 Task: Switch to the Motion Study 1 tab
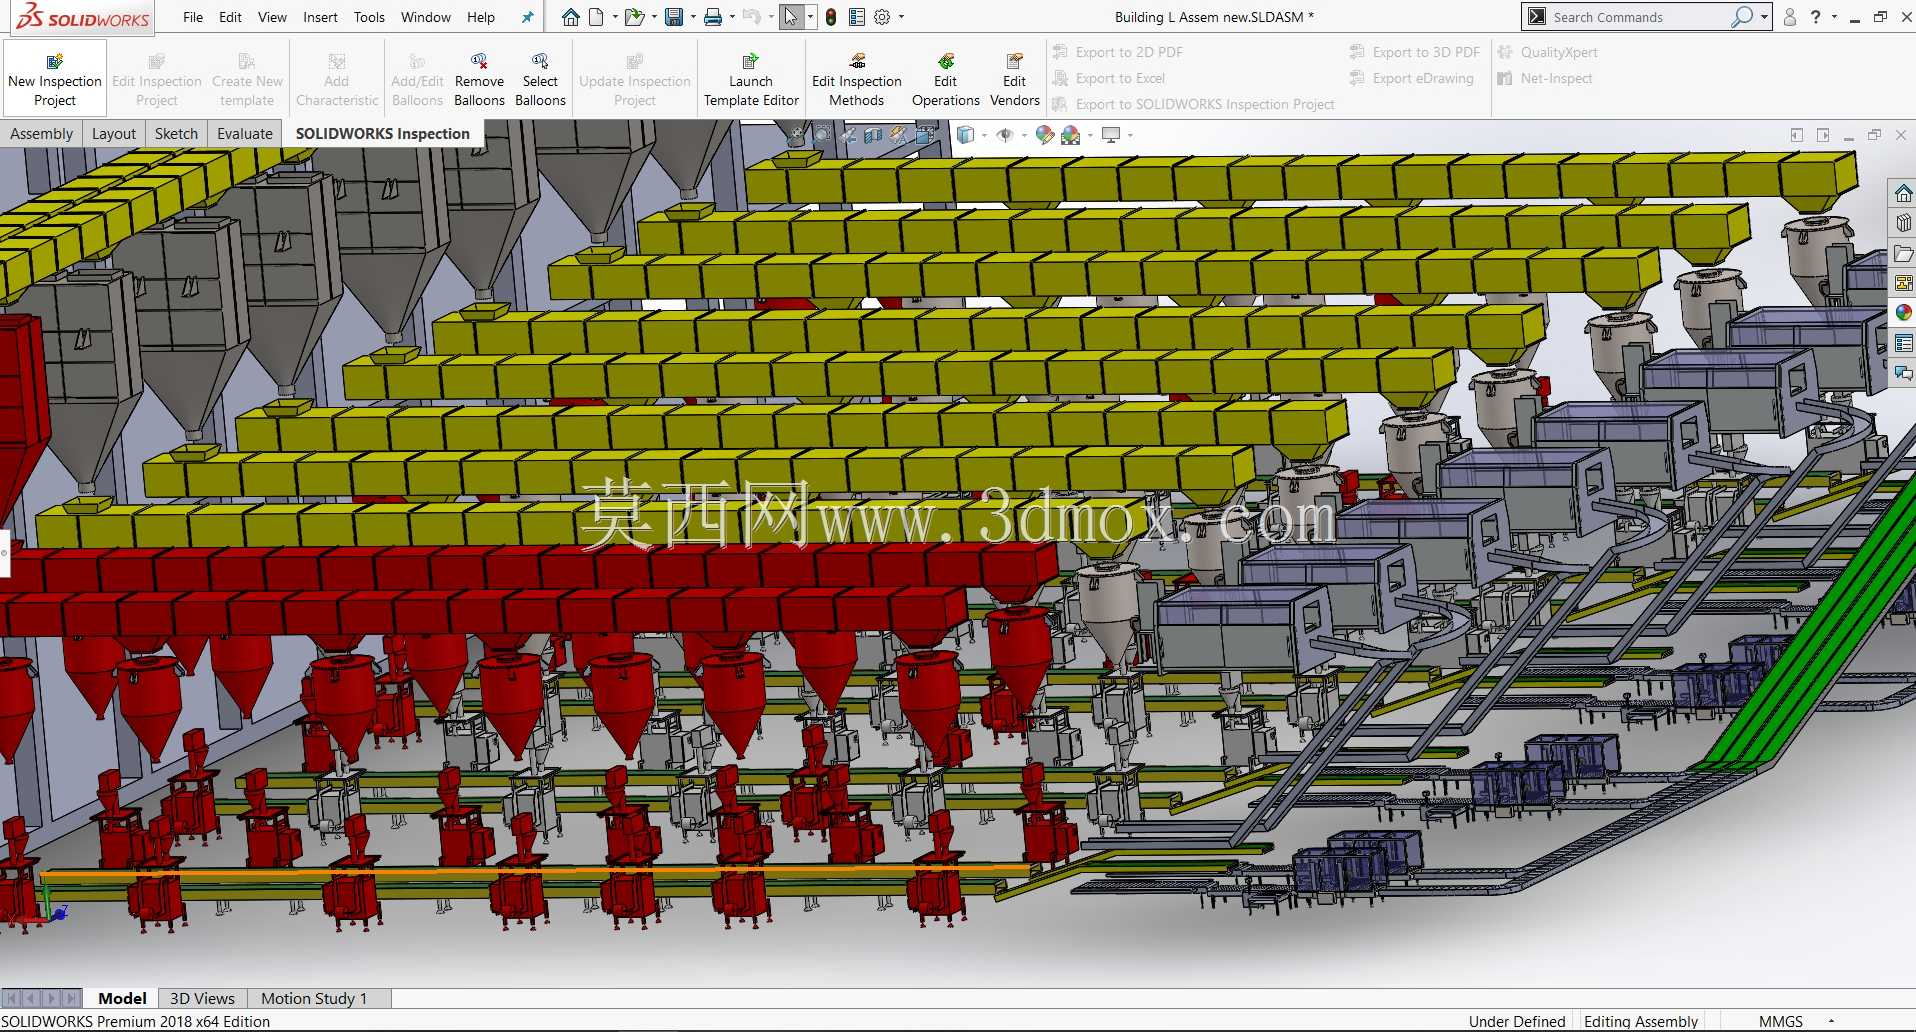(x=314, y=998)
